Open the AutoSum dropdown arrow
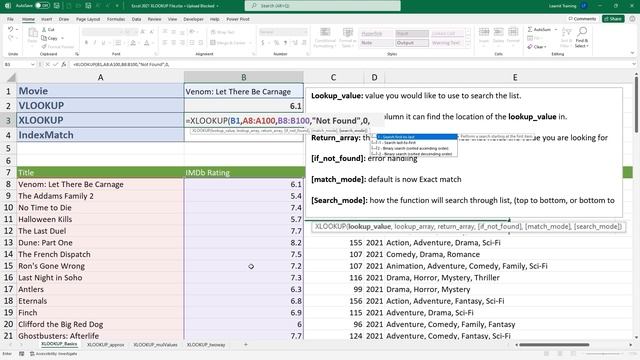 [x=556, y=29]
